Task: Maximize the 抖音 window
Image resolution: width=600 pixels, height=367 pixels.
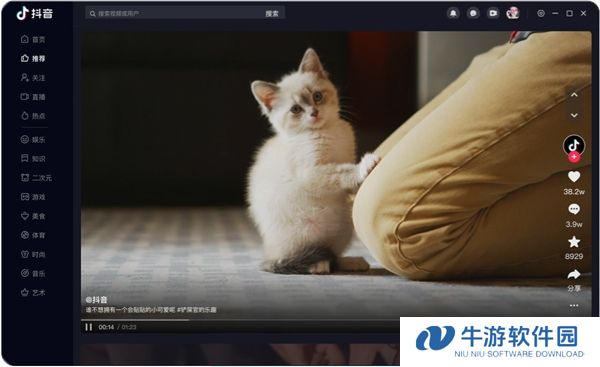Action: 569,13
